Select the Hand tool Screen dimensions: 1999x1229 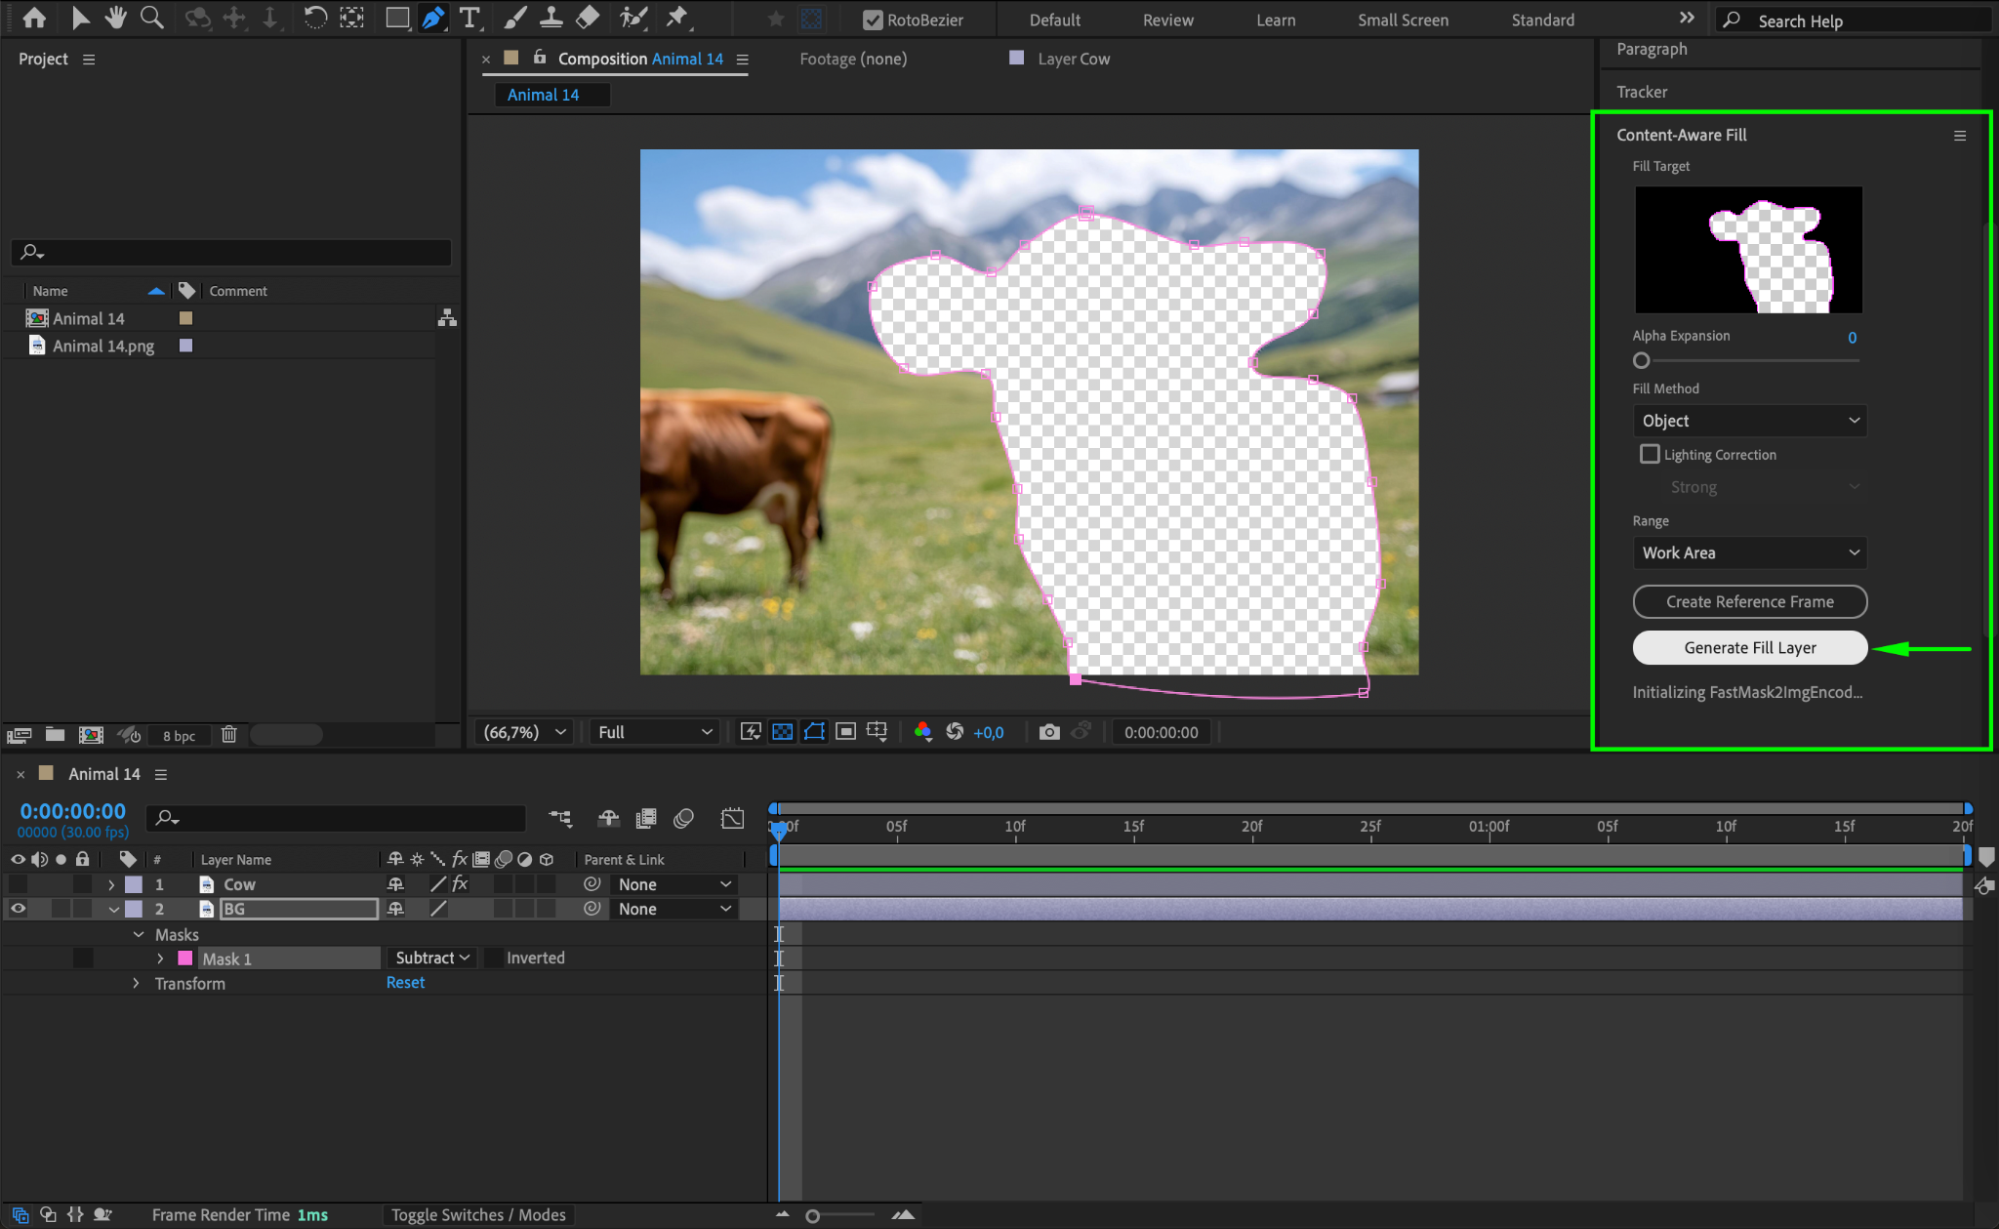tap(116, 17)
